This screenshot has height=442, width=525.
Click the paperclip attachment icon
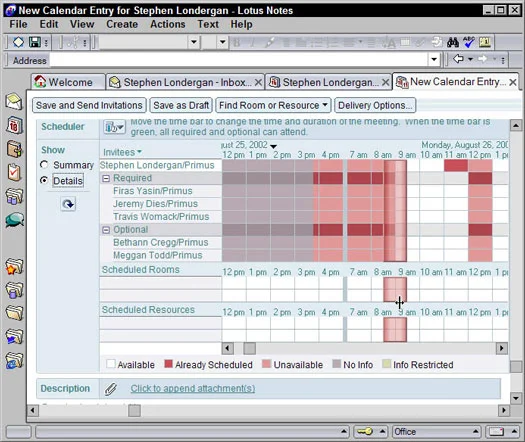[x=111, y=389]
